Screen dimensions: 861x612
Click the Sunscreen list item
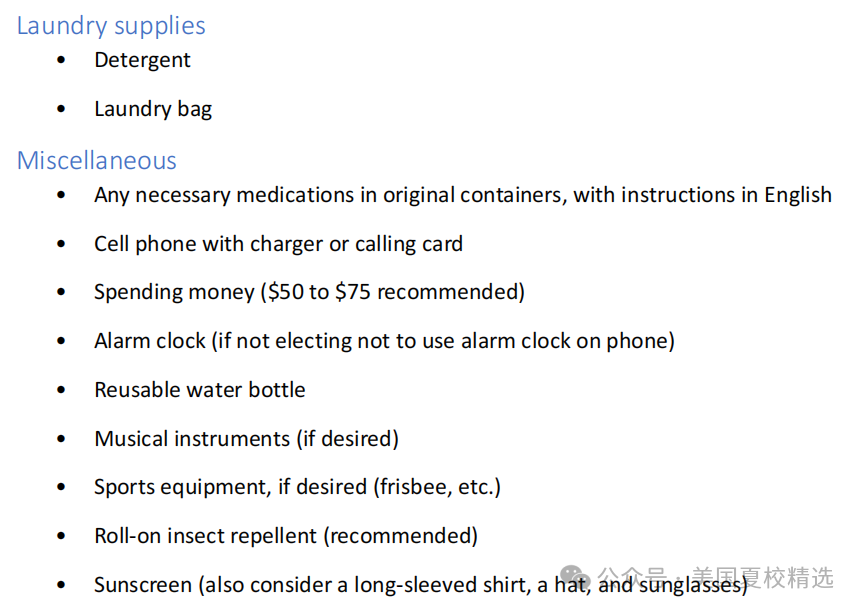tap(421, 585)
